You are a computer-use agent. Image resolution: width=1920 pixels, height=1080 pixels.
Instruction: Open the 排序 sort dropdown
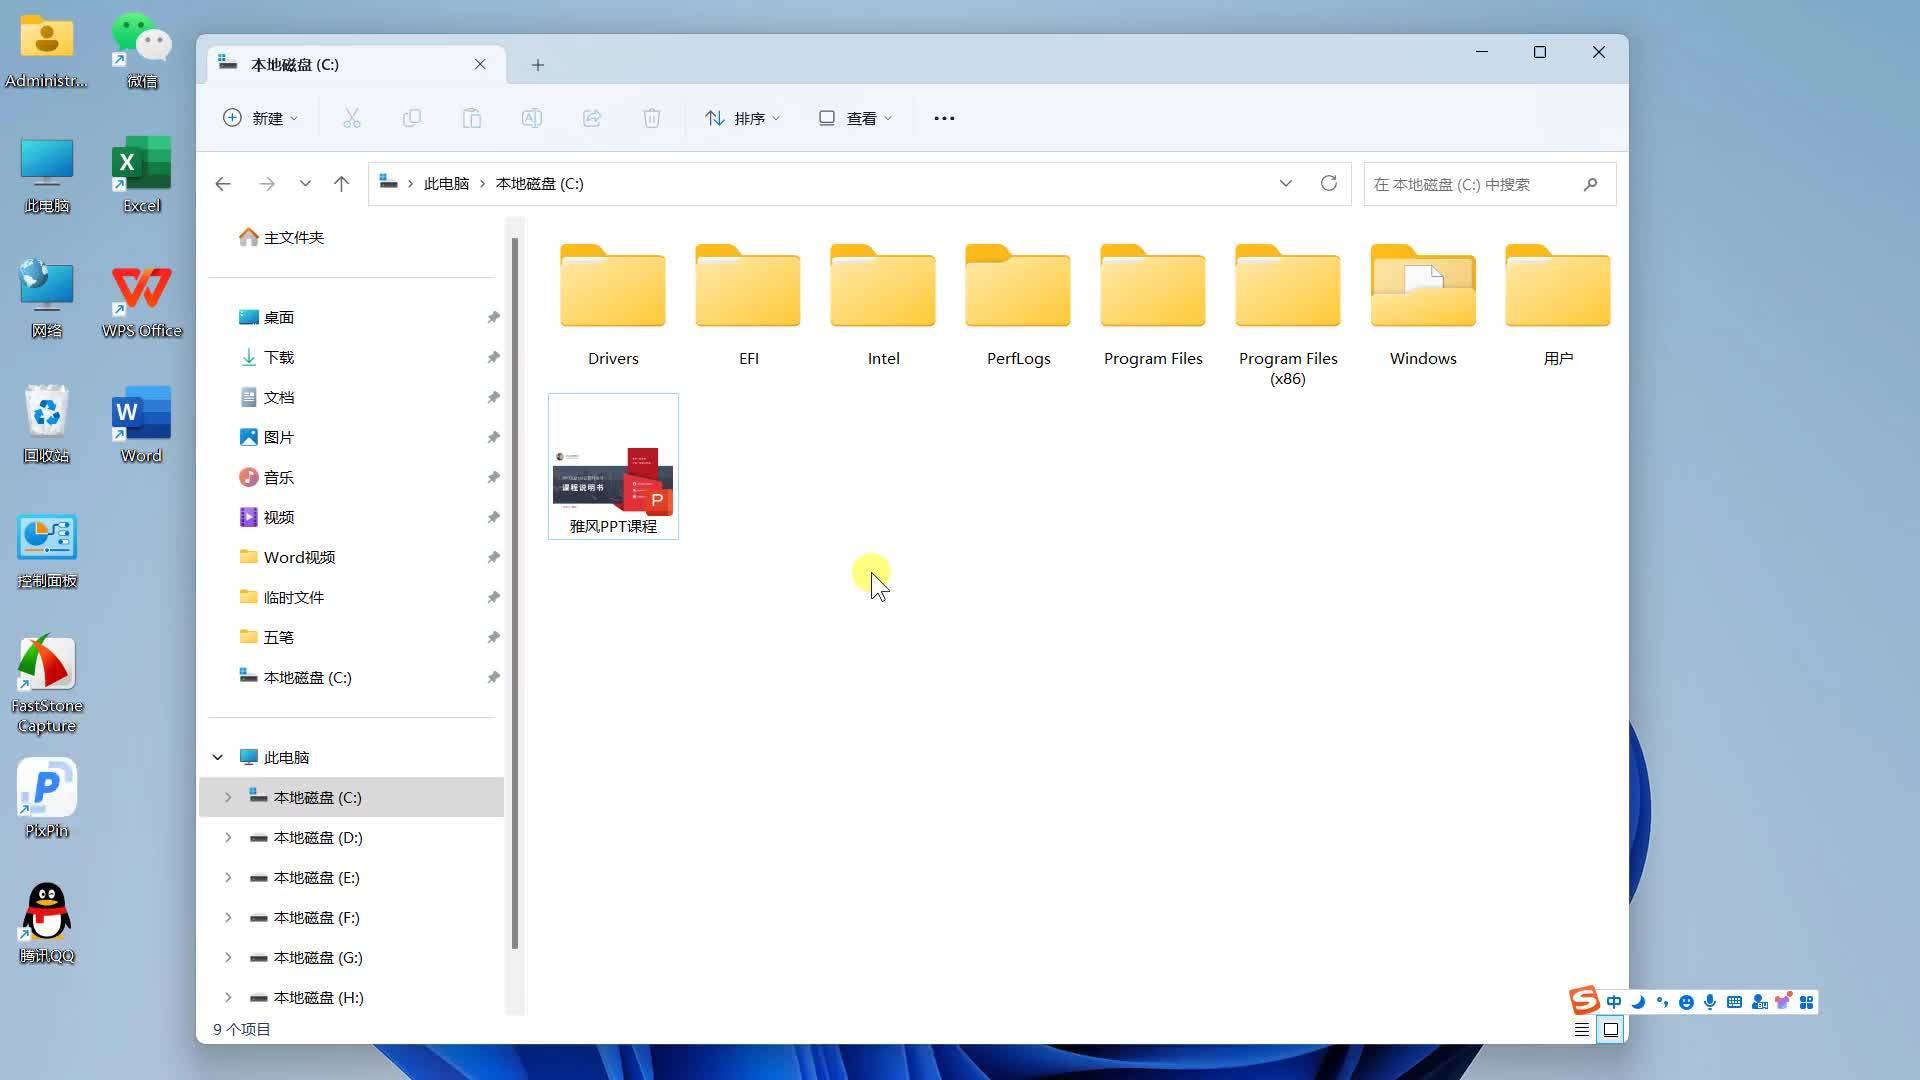(742, 118)
